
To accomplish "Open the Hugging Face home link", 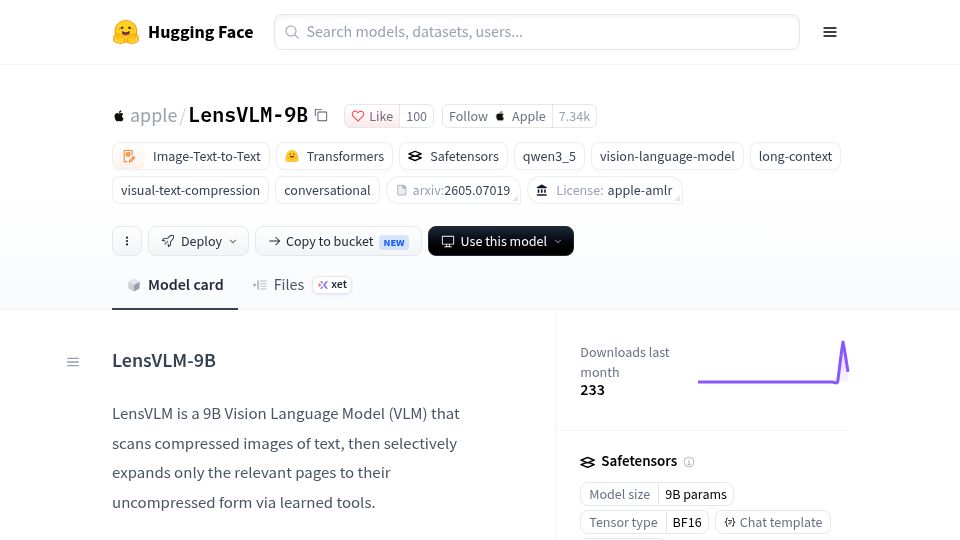I will 183,32.
